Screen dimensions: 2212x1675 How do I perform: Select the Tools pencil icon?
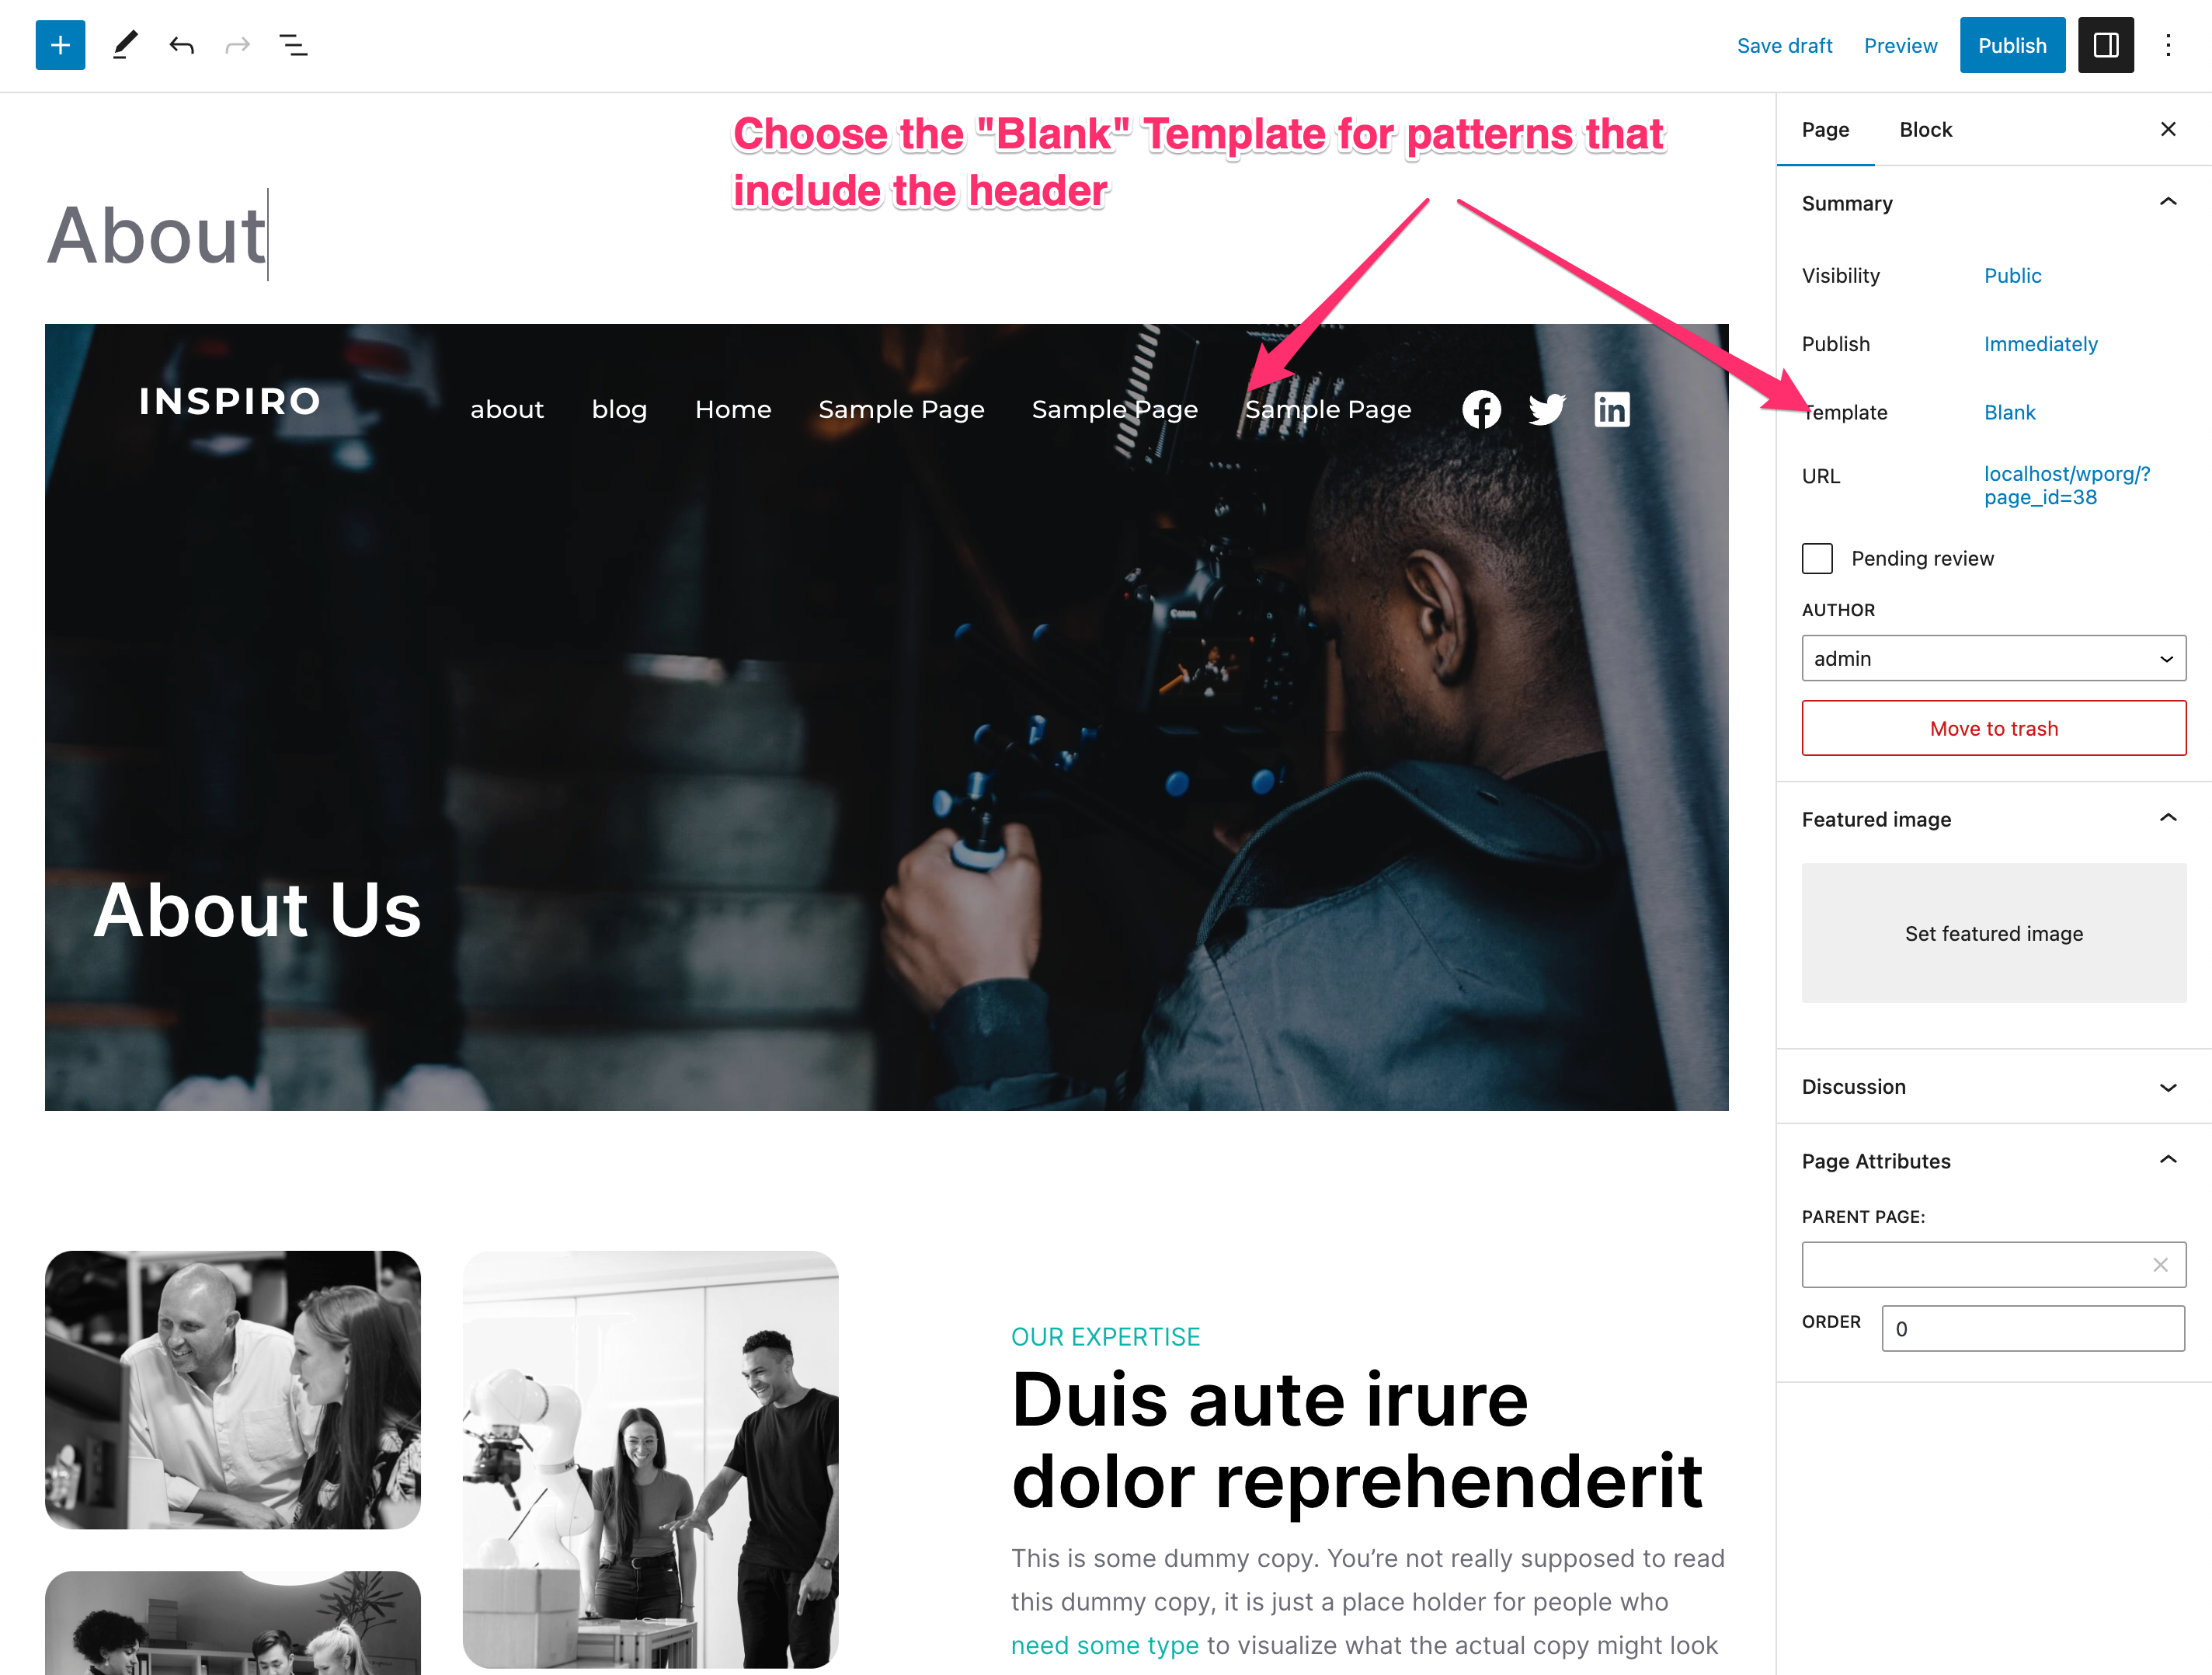[x=124, y=45]
